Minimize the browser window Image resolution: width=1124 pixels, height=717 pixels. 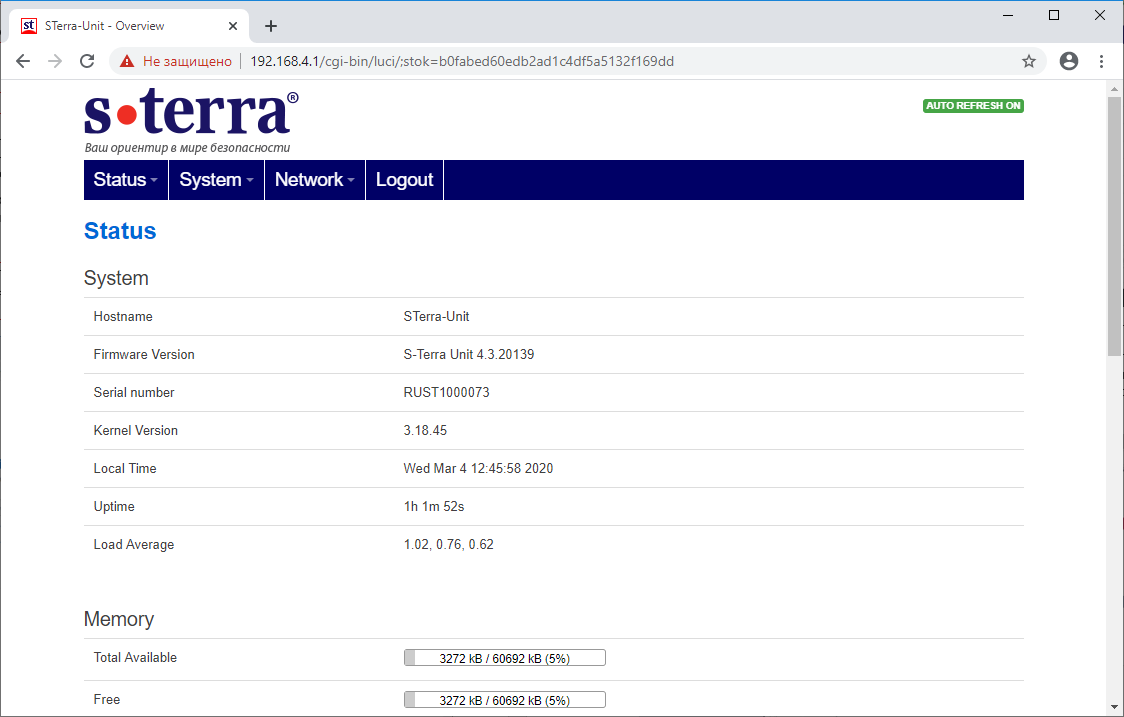click(x=1008, y=15)
